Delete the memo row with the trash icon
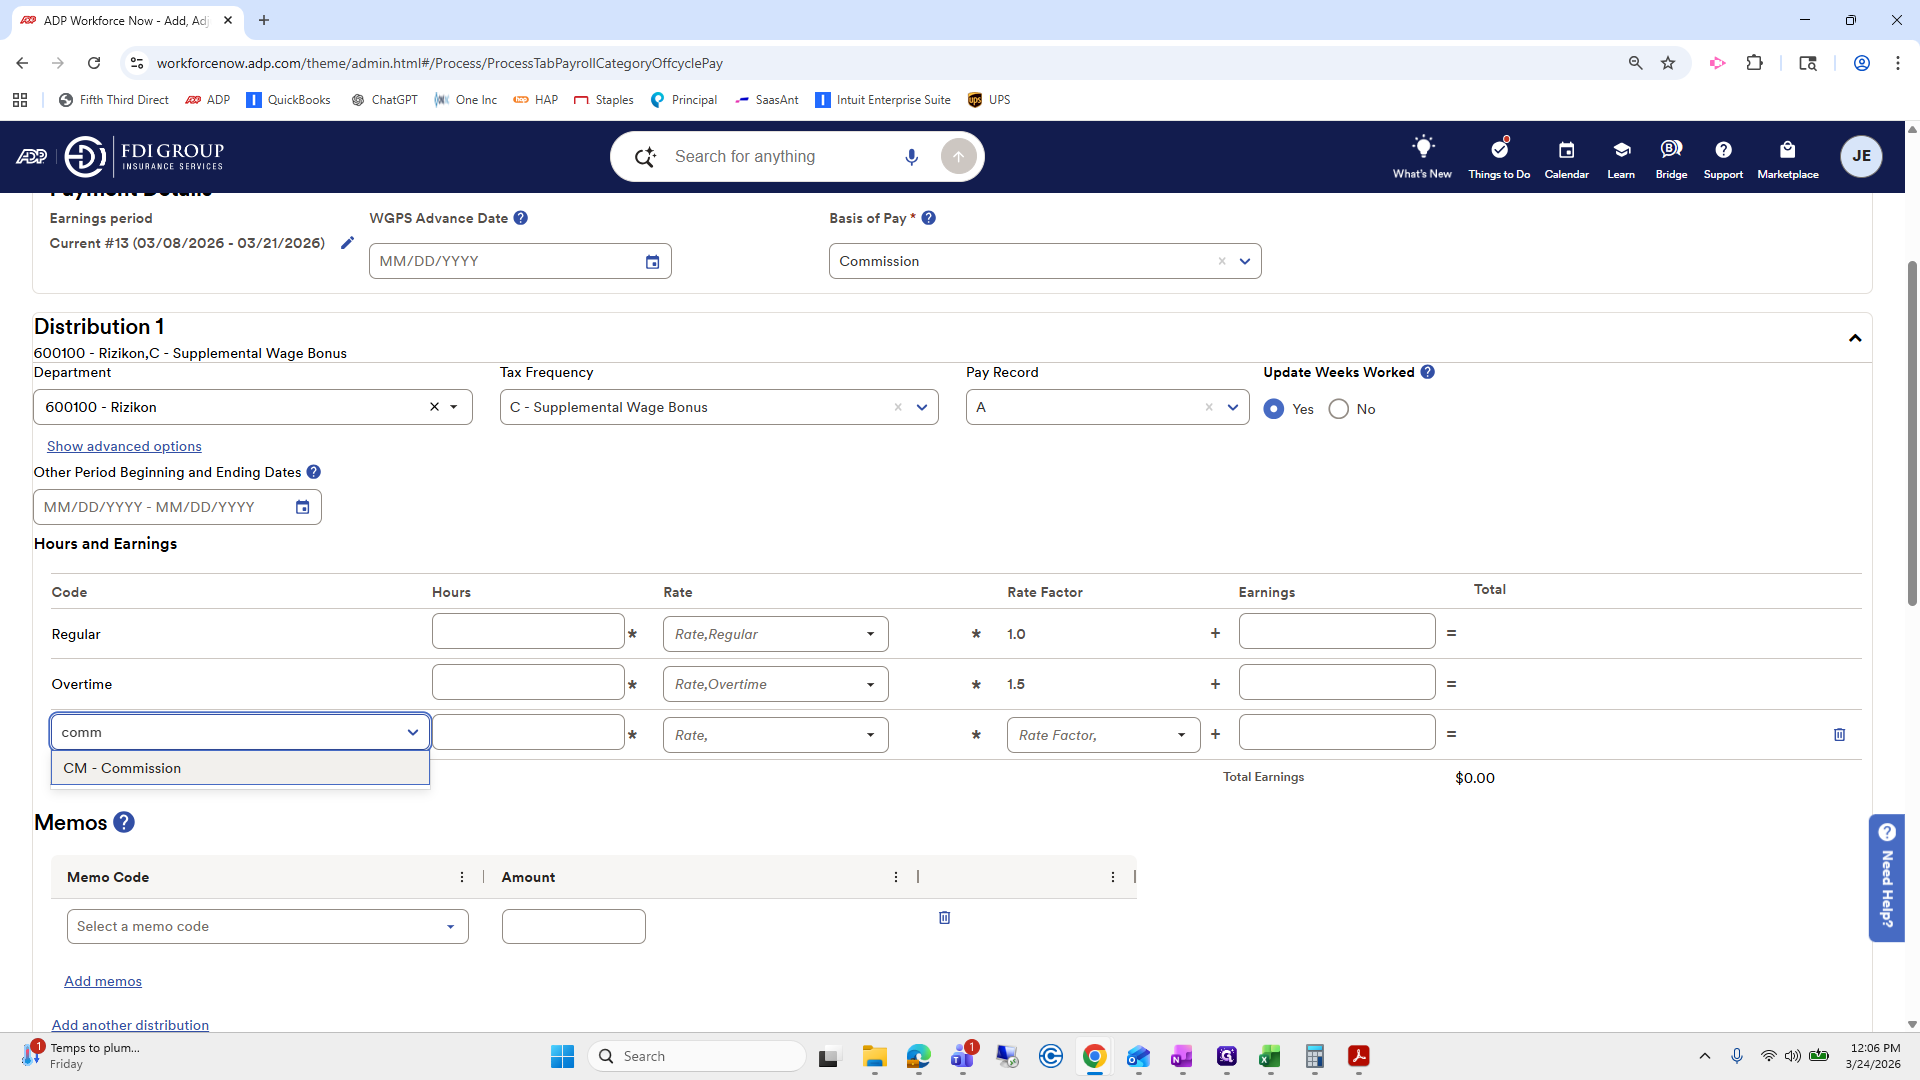 [x=944, y=918]
